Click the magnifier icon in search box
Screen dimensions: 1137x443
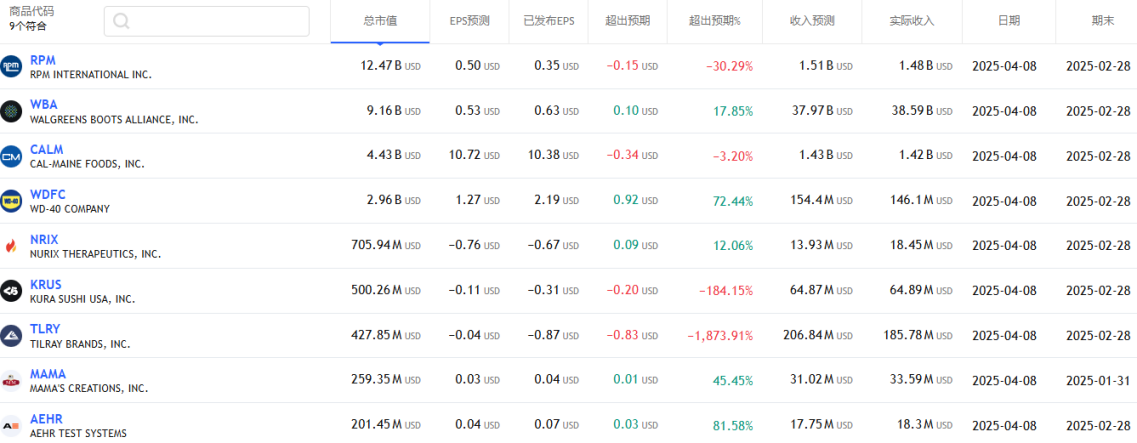tap(121, 22)
